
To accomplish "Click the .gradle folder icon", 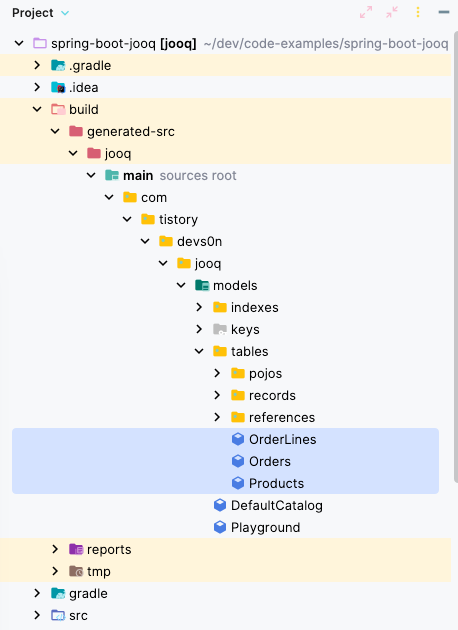I will point(58,65).
